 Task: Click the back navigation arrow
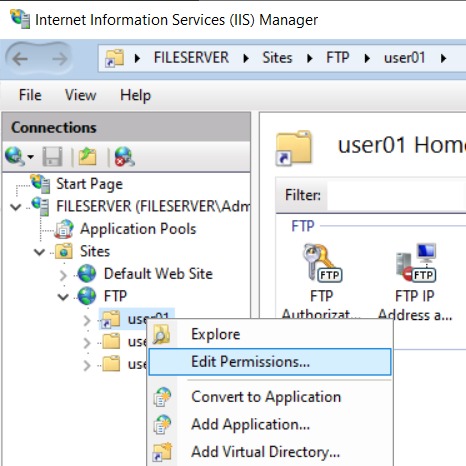pyautogui.click(x=20, y=59)
